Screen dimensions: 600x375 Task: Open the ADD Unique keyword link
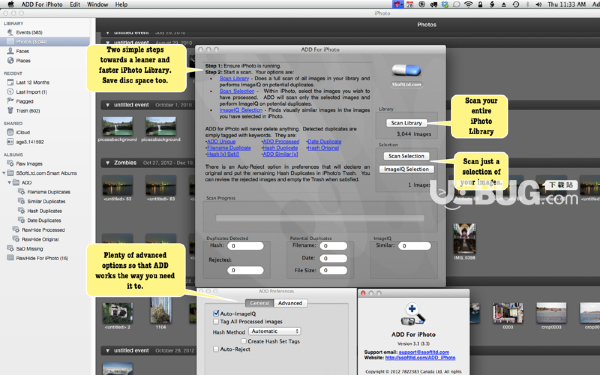(x=221, y=142)
